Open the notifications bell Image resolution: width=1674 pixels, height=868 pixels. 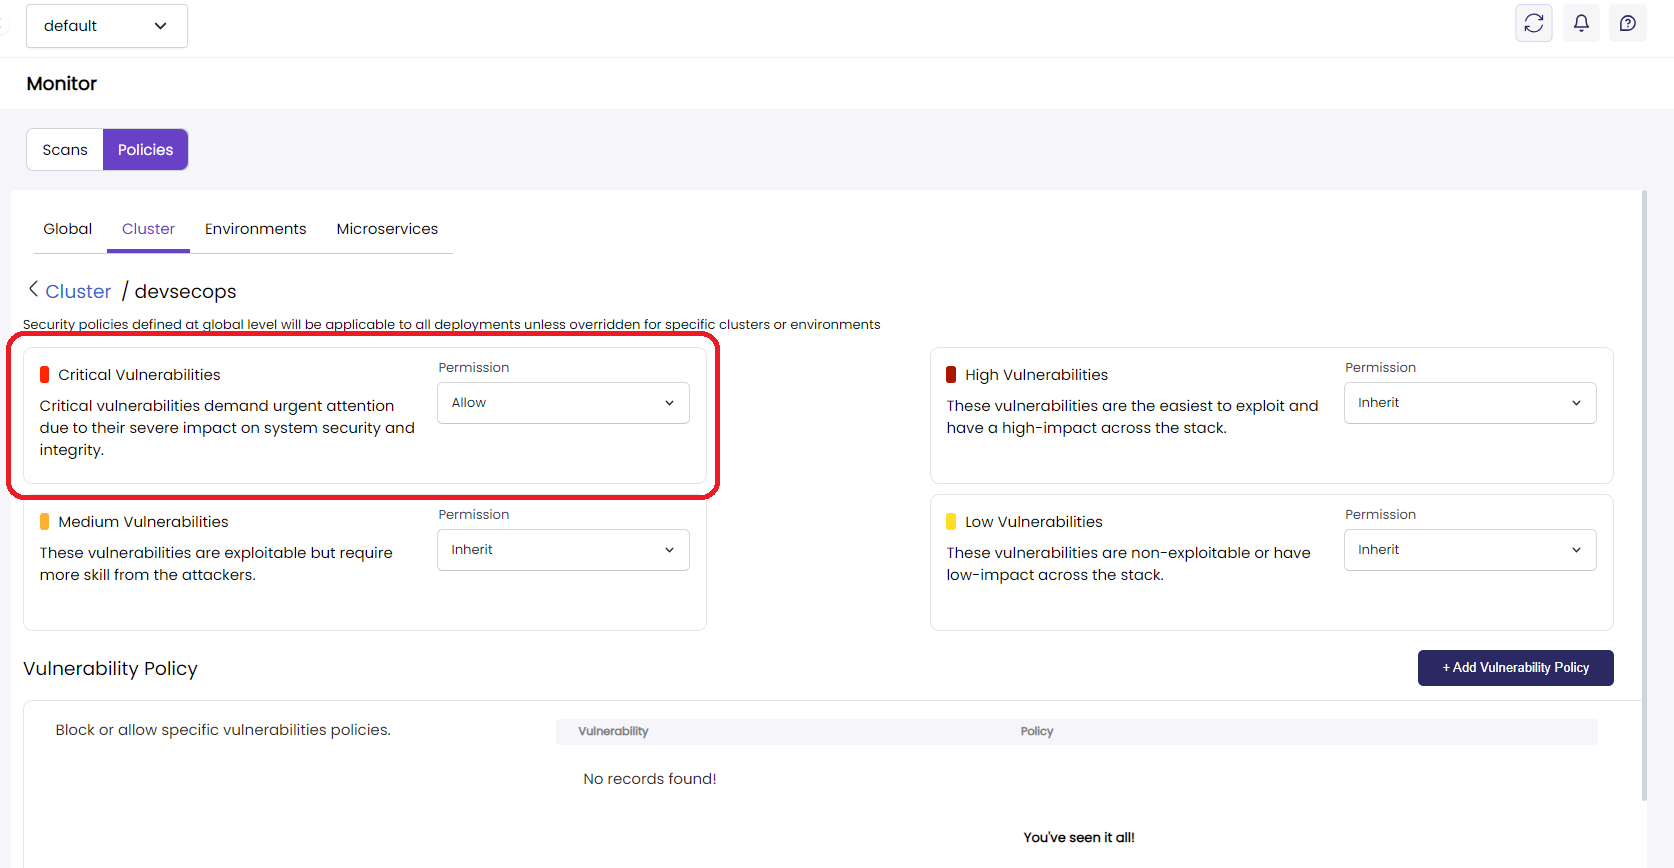(1581, 23)
